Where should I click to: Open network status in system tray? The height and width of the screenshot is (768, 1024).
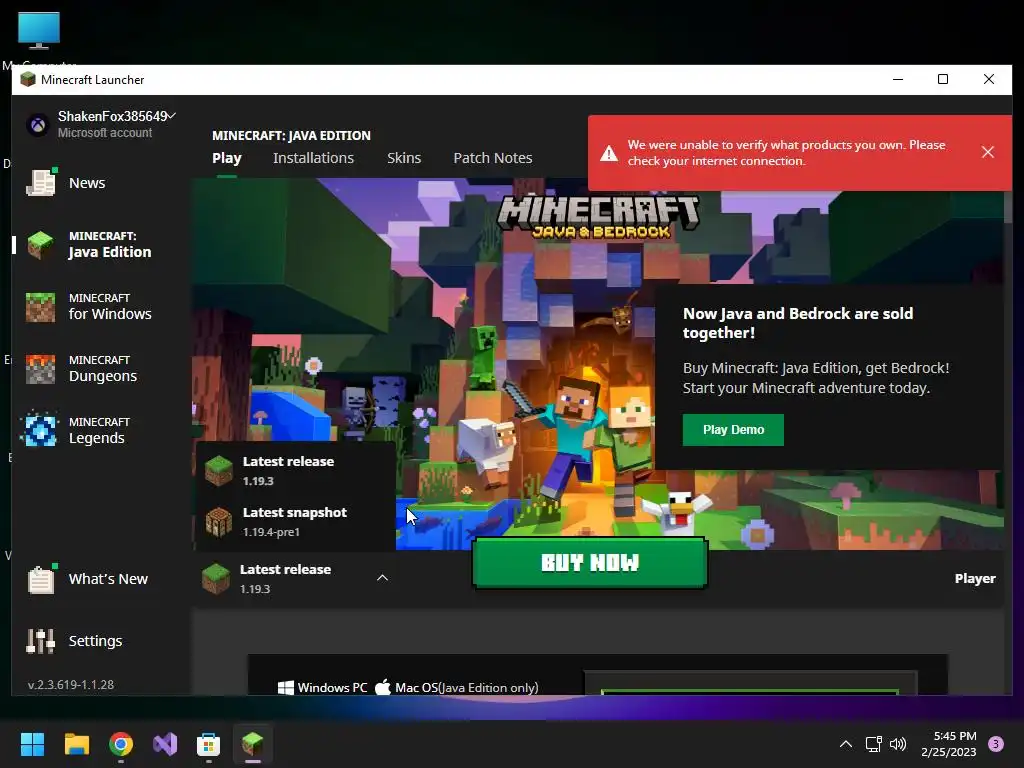point(873,744)
